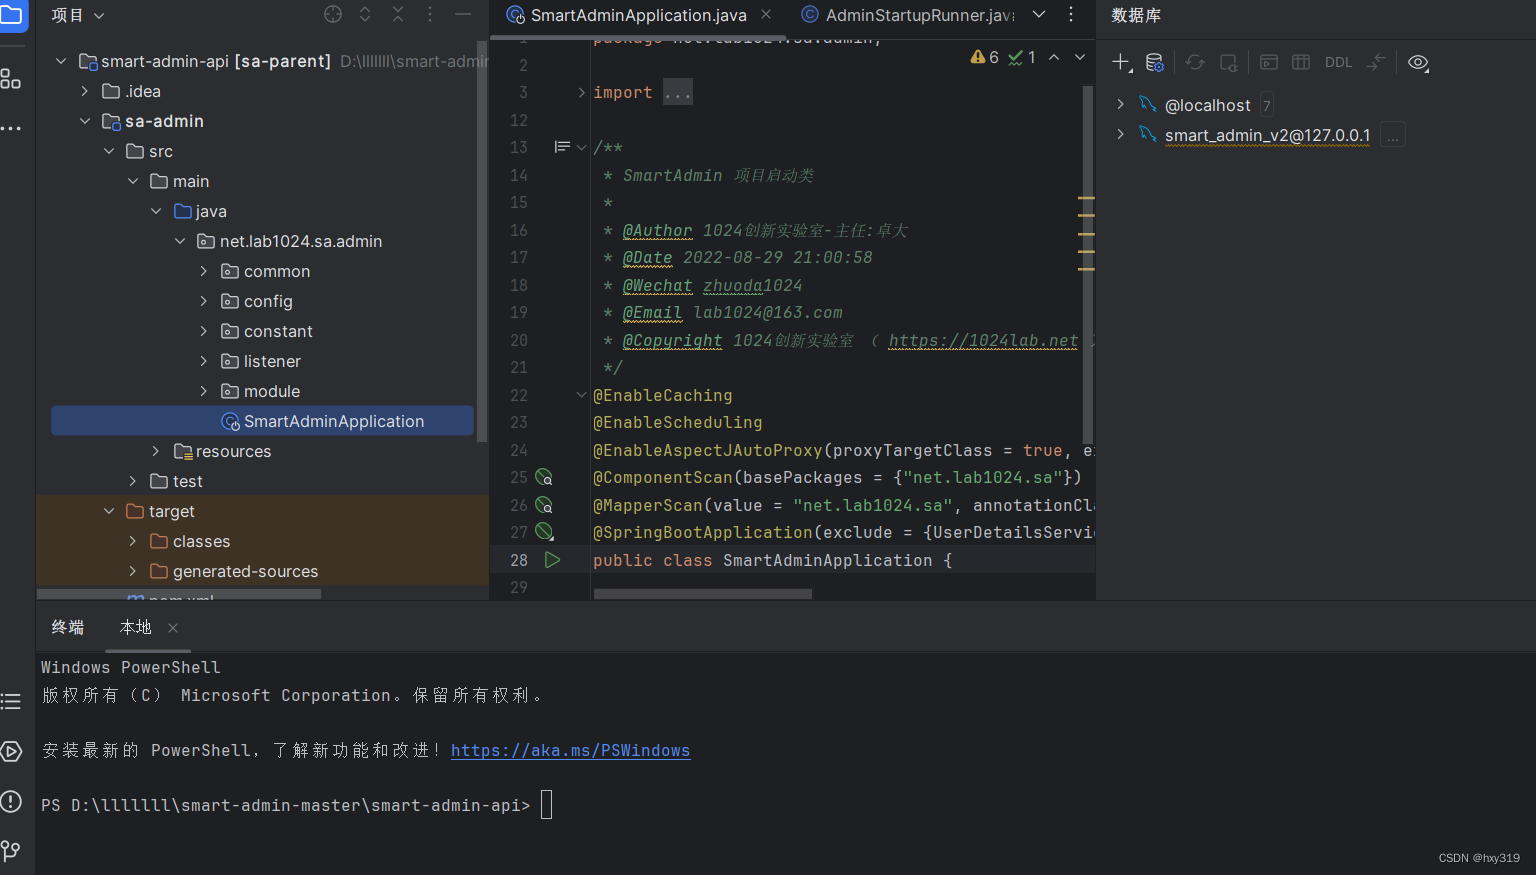Viewport: 1536px width, 875px height.
Task: Select SmartAdminApplication in project tree
Action: [x=263, y=421]
